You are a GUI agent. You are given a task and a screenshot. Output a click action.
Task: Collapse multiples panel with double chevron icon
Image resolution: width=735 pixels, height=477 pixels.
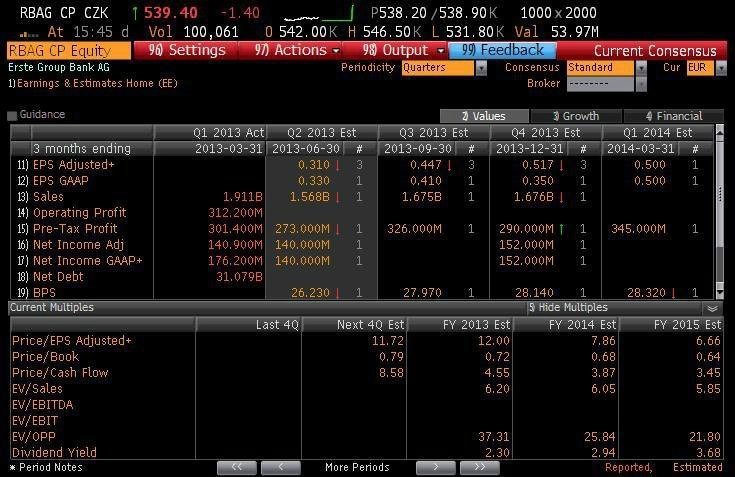(x=712, y=308)
